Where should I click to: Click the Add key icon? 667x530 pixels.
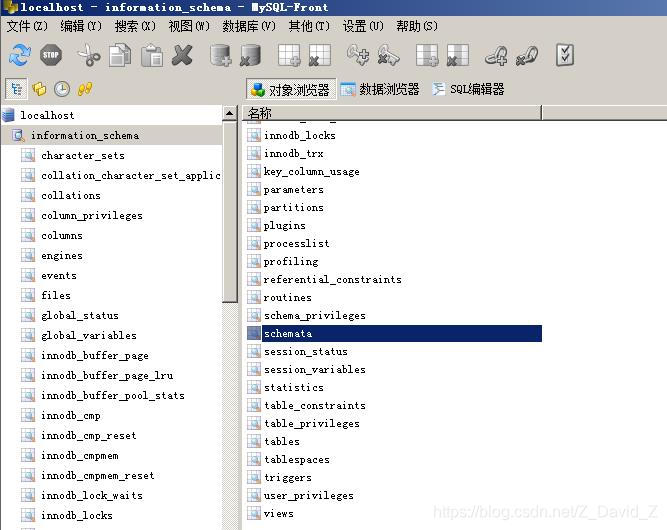coord(357,55)
